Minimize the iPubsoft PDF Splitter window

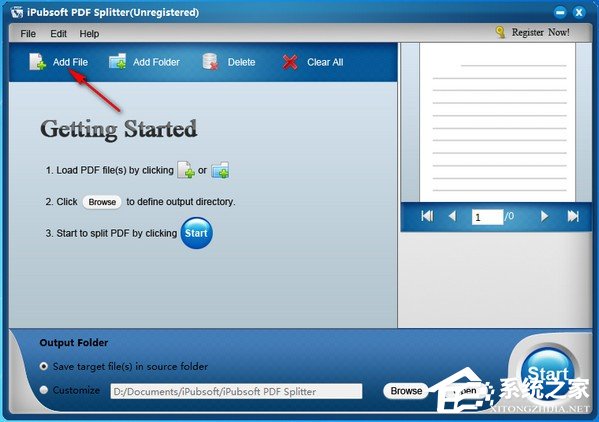[x=560, y=13]
